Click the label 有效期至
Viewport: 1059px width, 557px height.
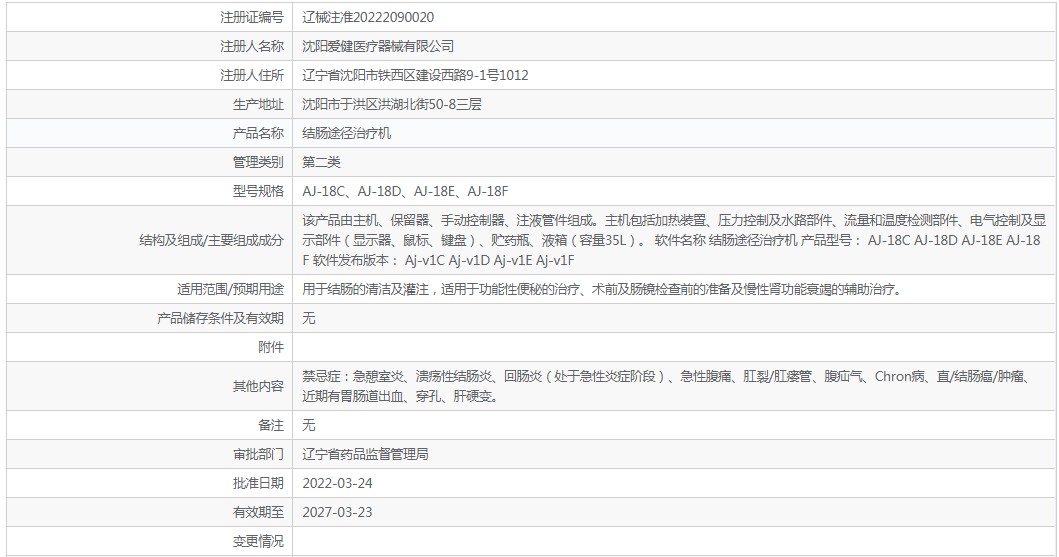coord(258,512)
